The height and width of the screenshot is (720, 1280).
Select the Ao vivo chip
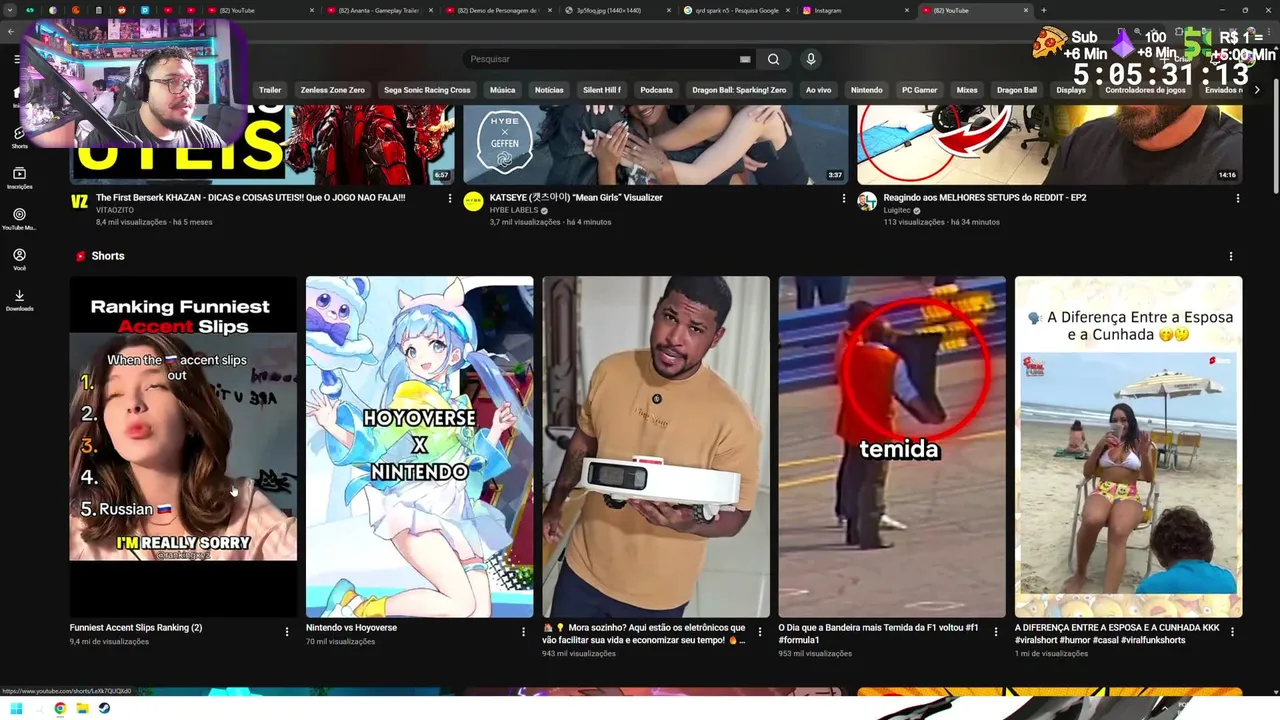819,90
